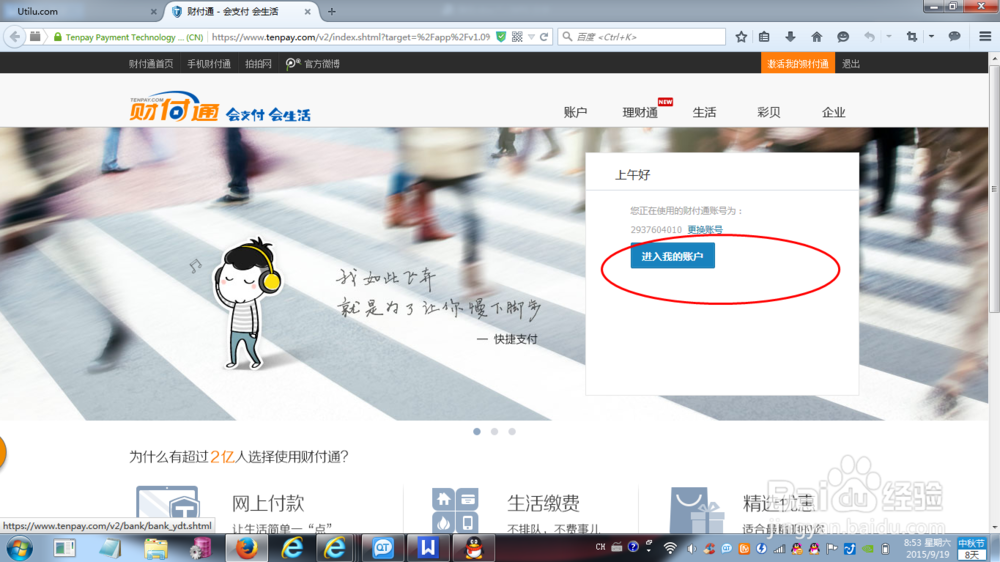Reload the page with the refresh icon
This screenshot has width=1000, height=562.
pos(544,37)
